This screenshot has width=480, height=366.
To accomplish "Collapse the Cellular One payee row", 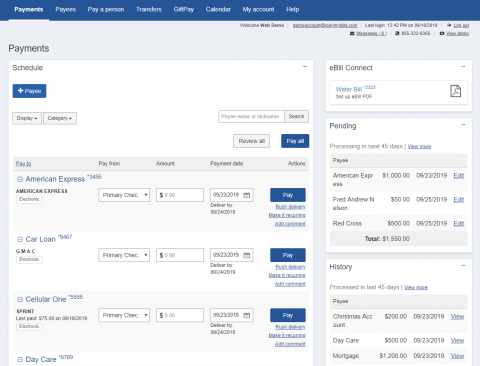I will 20,299.
